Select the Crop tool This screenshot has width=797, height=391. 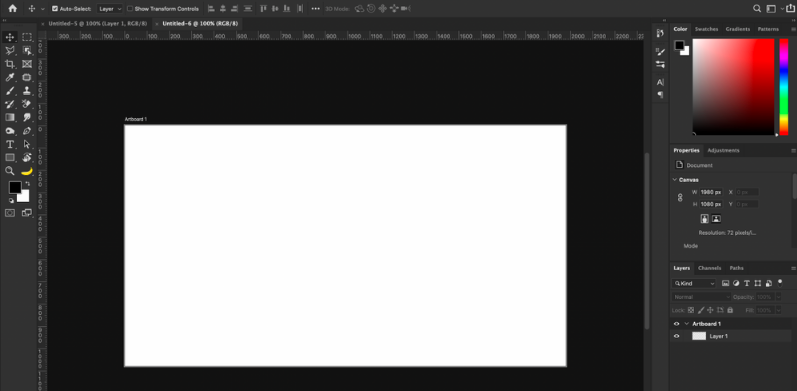tap(10, 64)
